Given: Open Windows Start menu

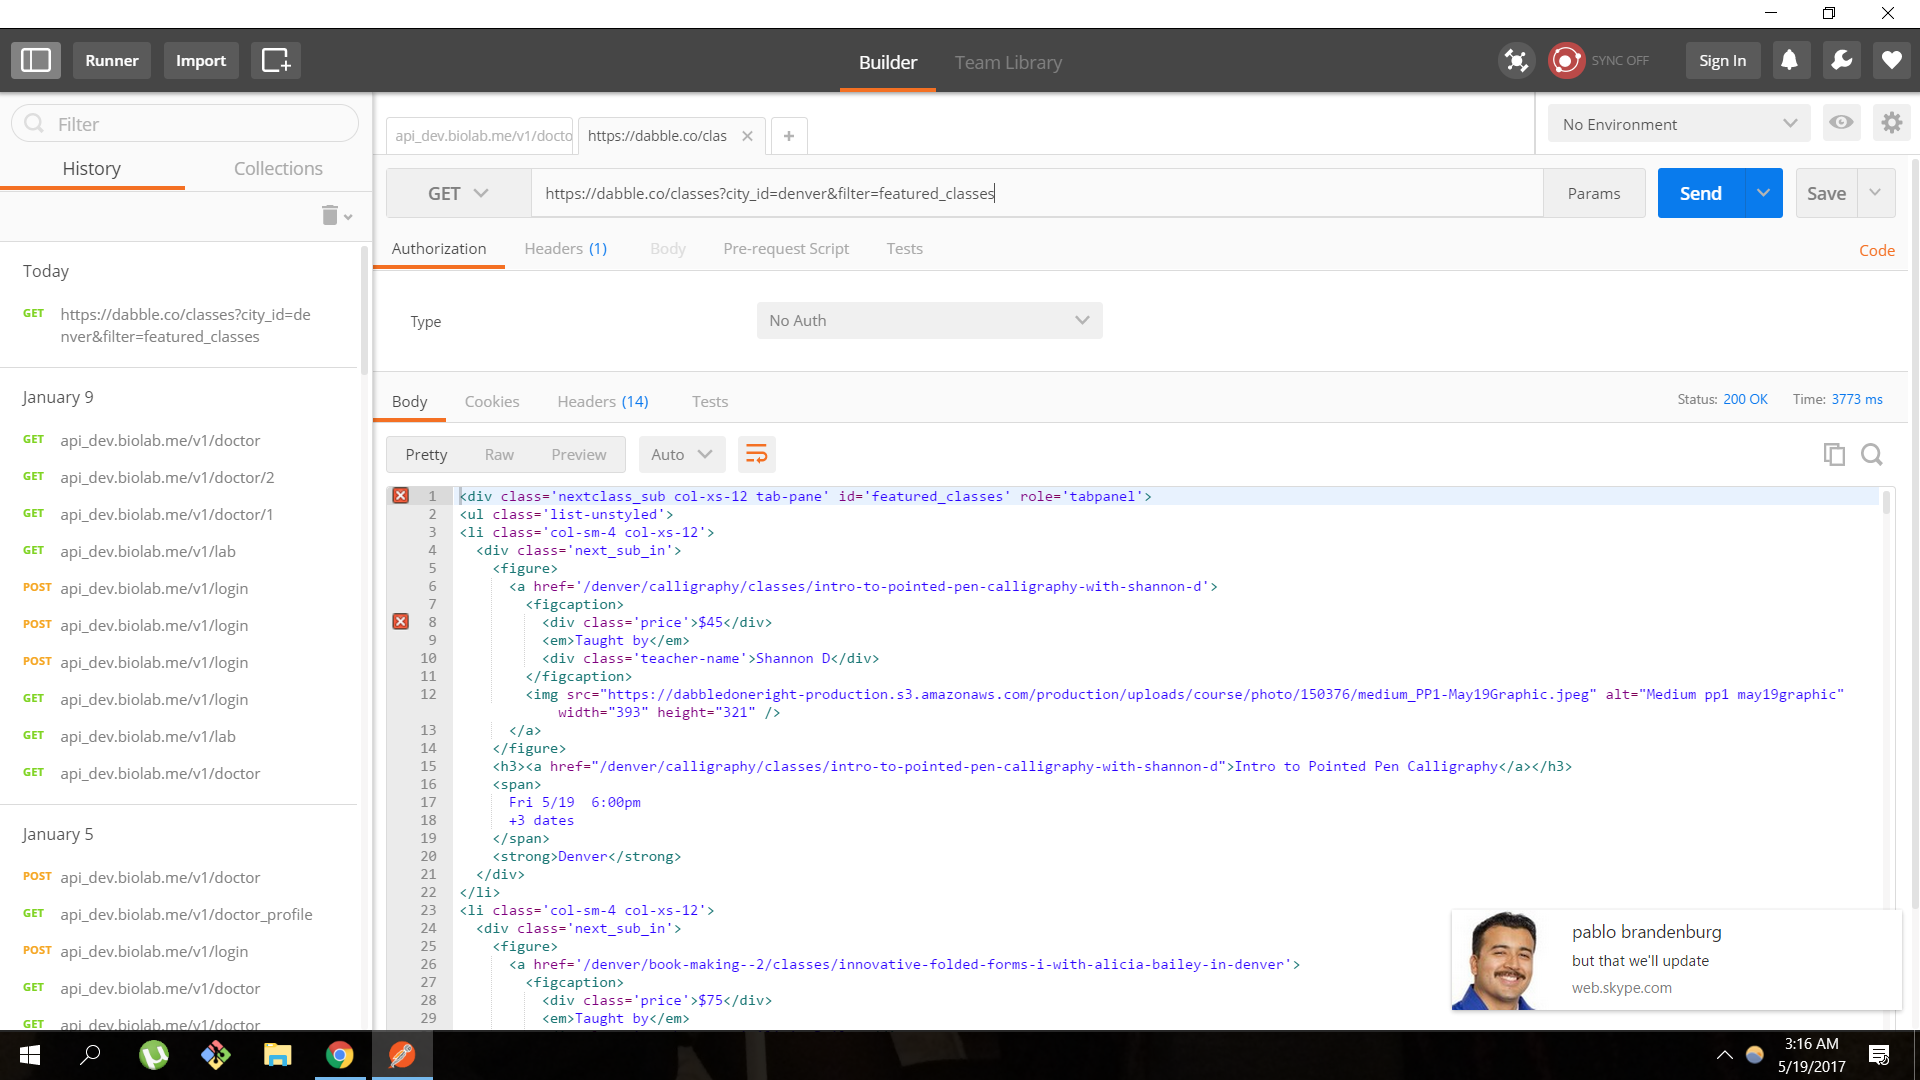Looking at the screenshot, I should click(30, 1055).
